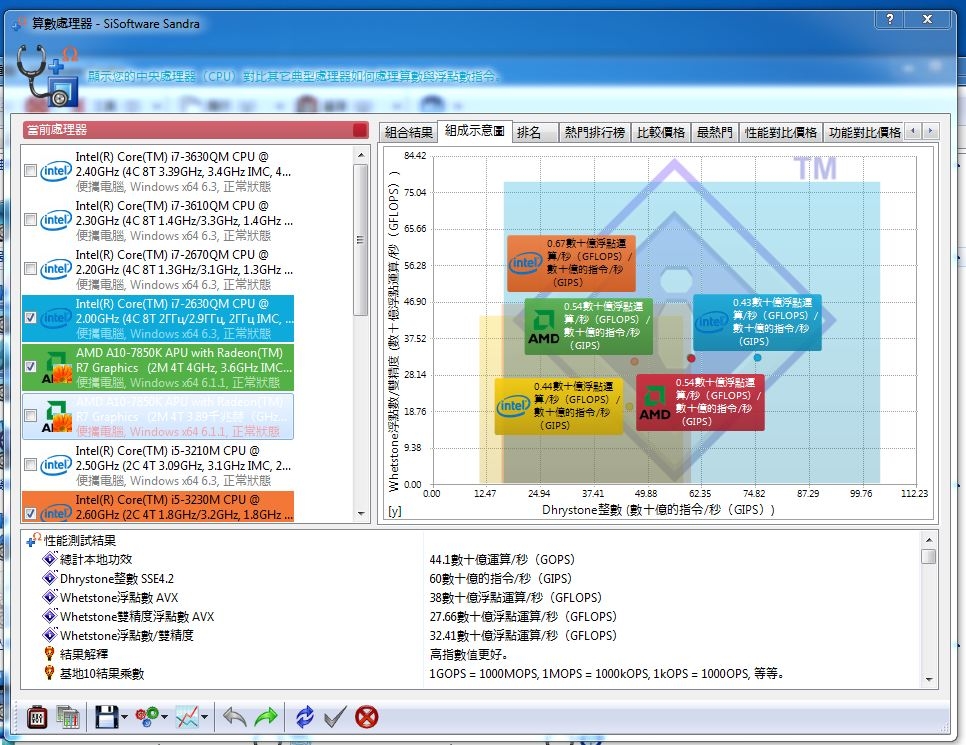Click the stethoscope module icon
966x745 pixels.
point(47,76)
